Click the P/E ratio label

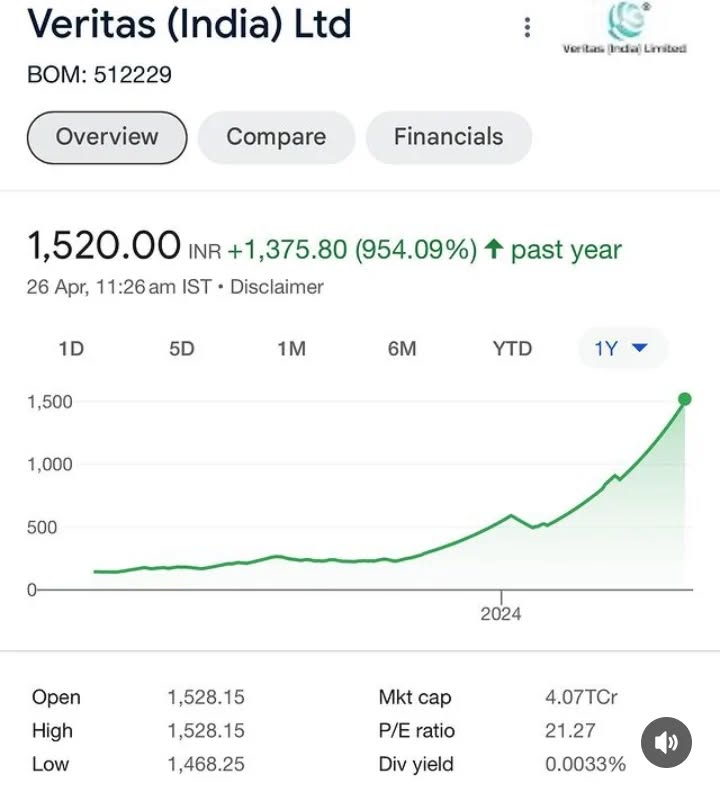416,731
